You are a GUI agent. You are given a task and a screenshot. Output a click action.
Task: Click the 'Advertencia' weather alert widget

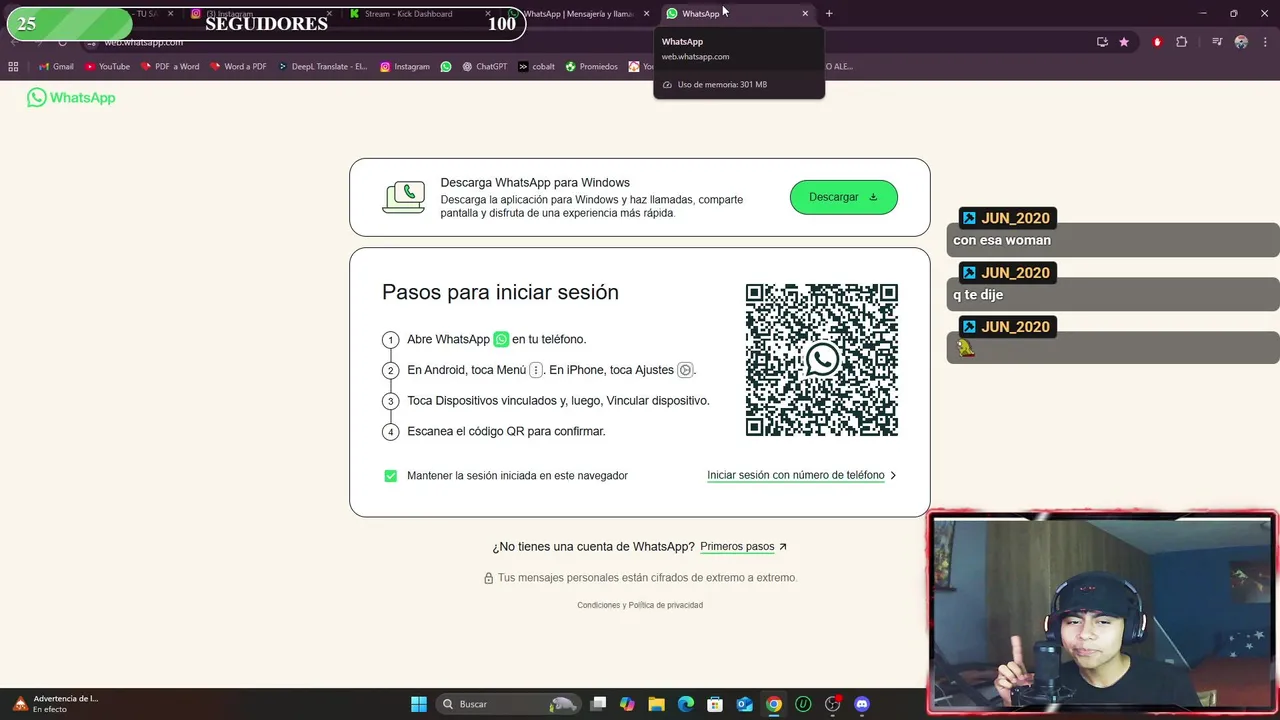point(56,704)
